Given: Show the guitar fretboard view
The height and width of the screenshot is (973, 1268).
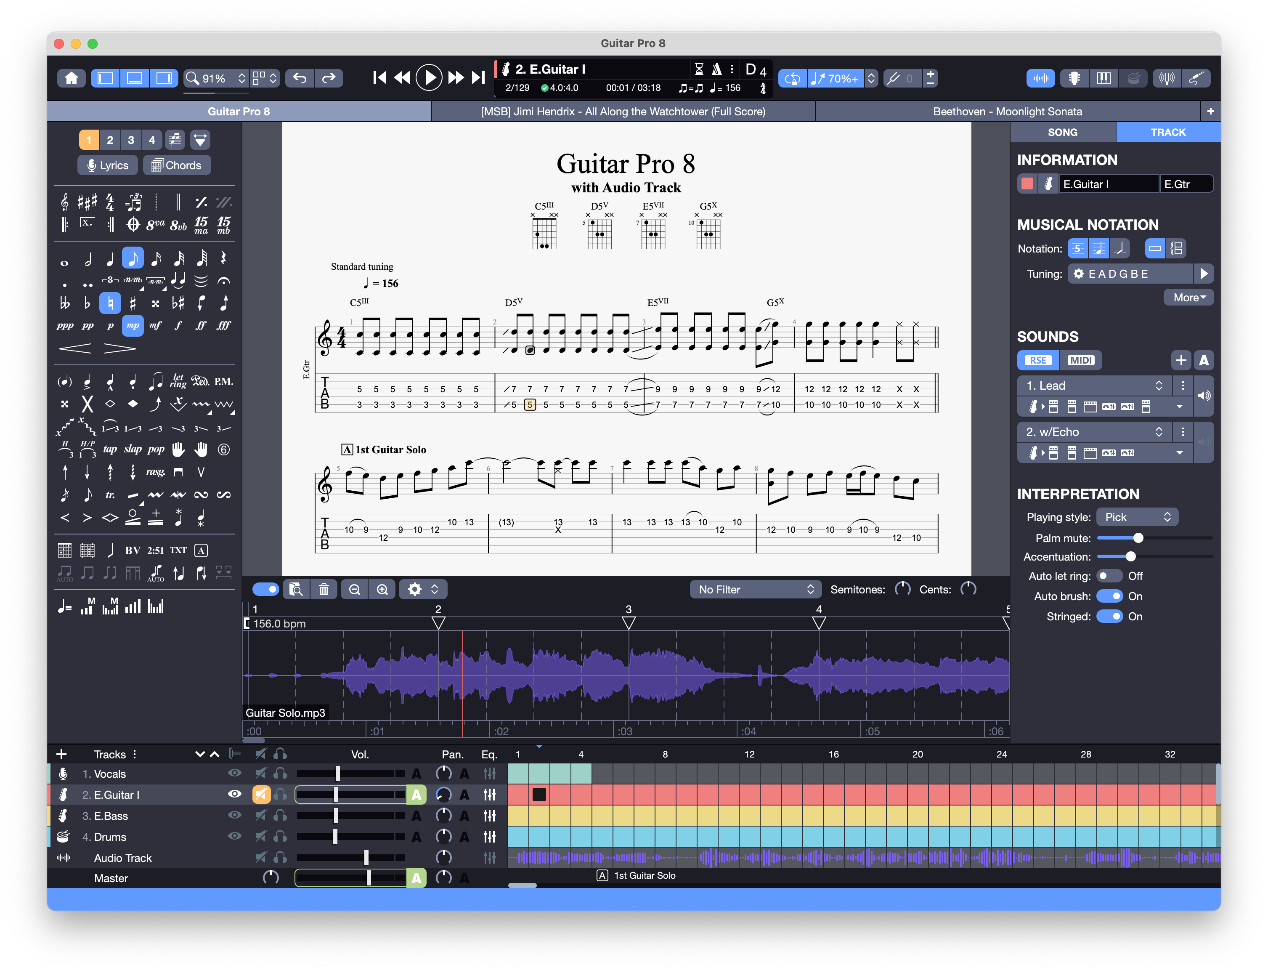Looking at the screenshot, I should pyautogui.click(x=1074, y=78).
